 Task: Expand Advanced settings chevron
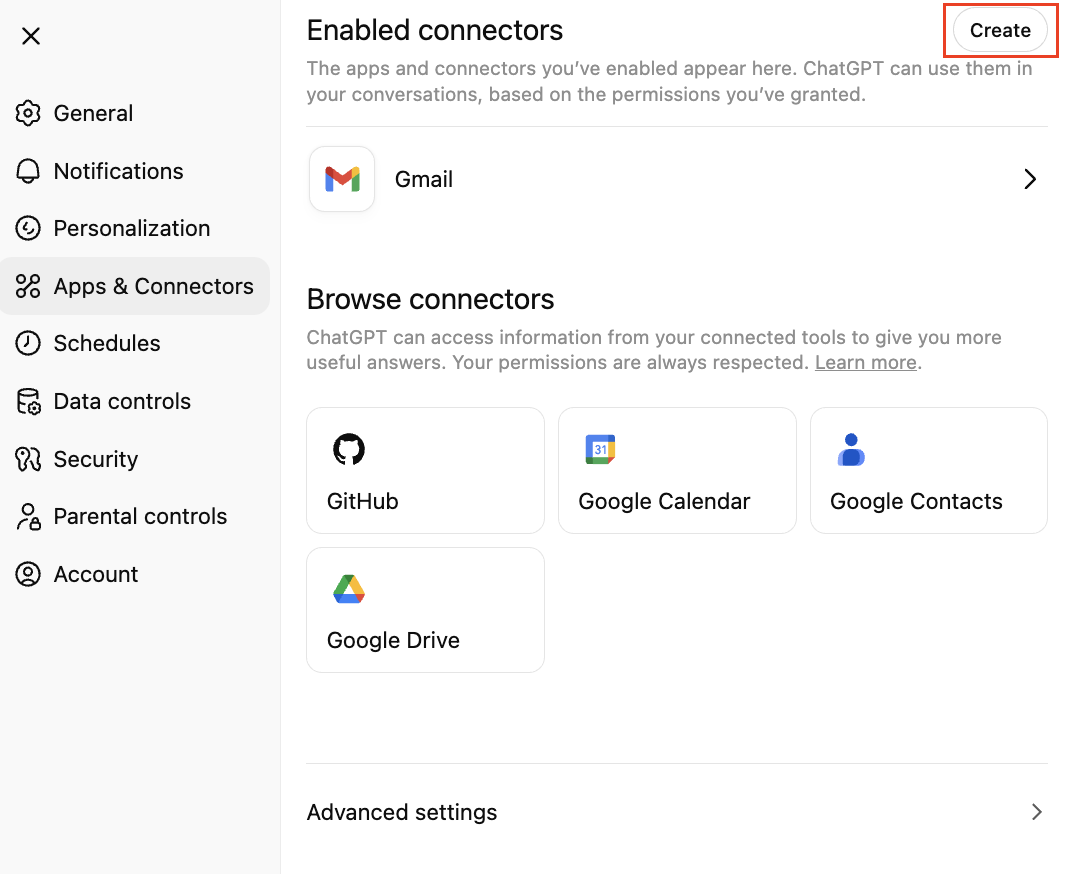(1037, 812)
